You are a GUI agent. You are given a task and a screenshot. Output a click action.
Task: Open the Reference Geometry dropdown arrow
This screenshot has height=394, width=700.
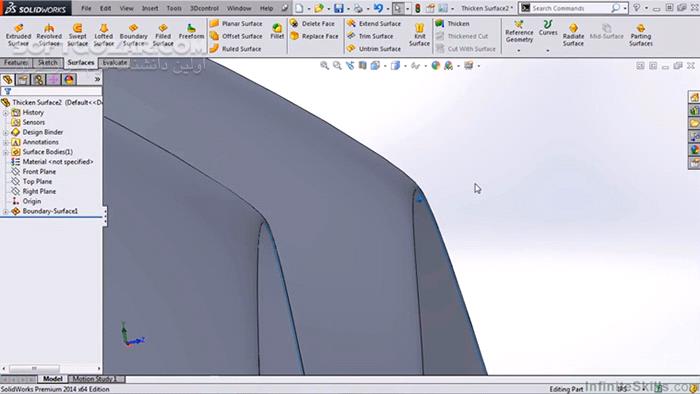(519, 50)
